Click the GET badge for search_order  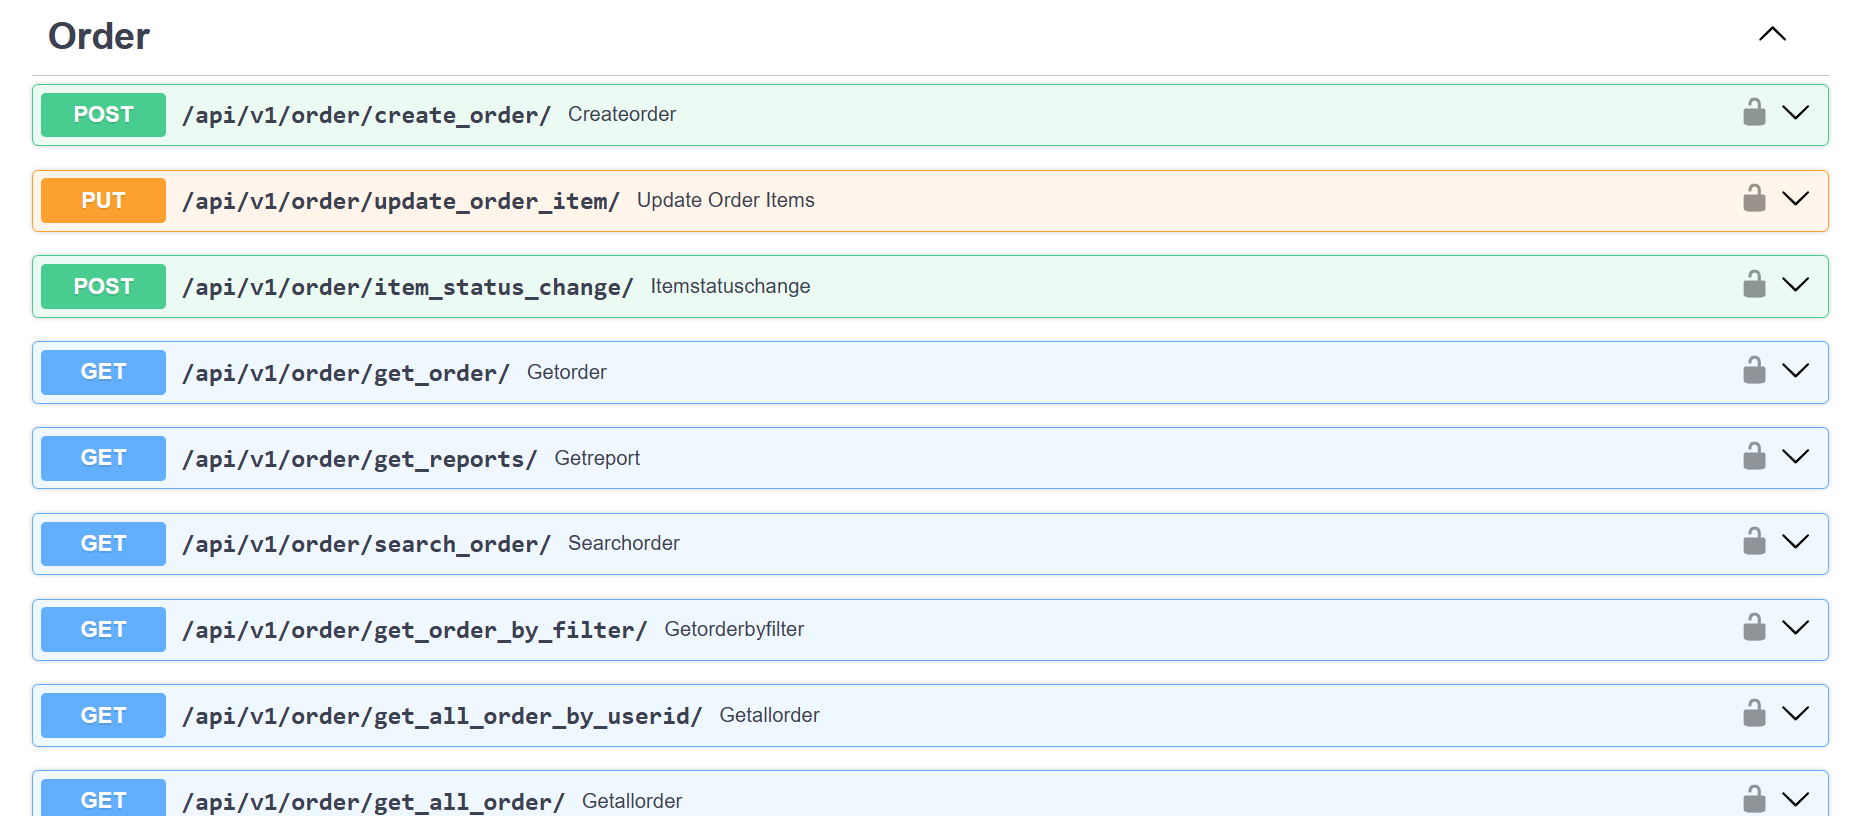point(103,544)
